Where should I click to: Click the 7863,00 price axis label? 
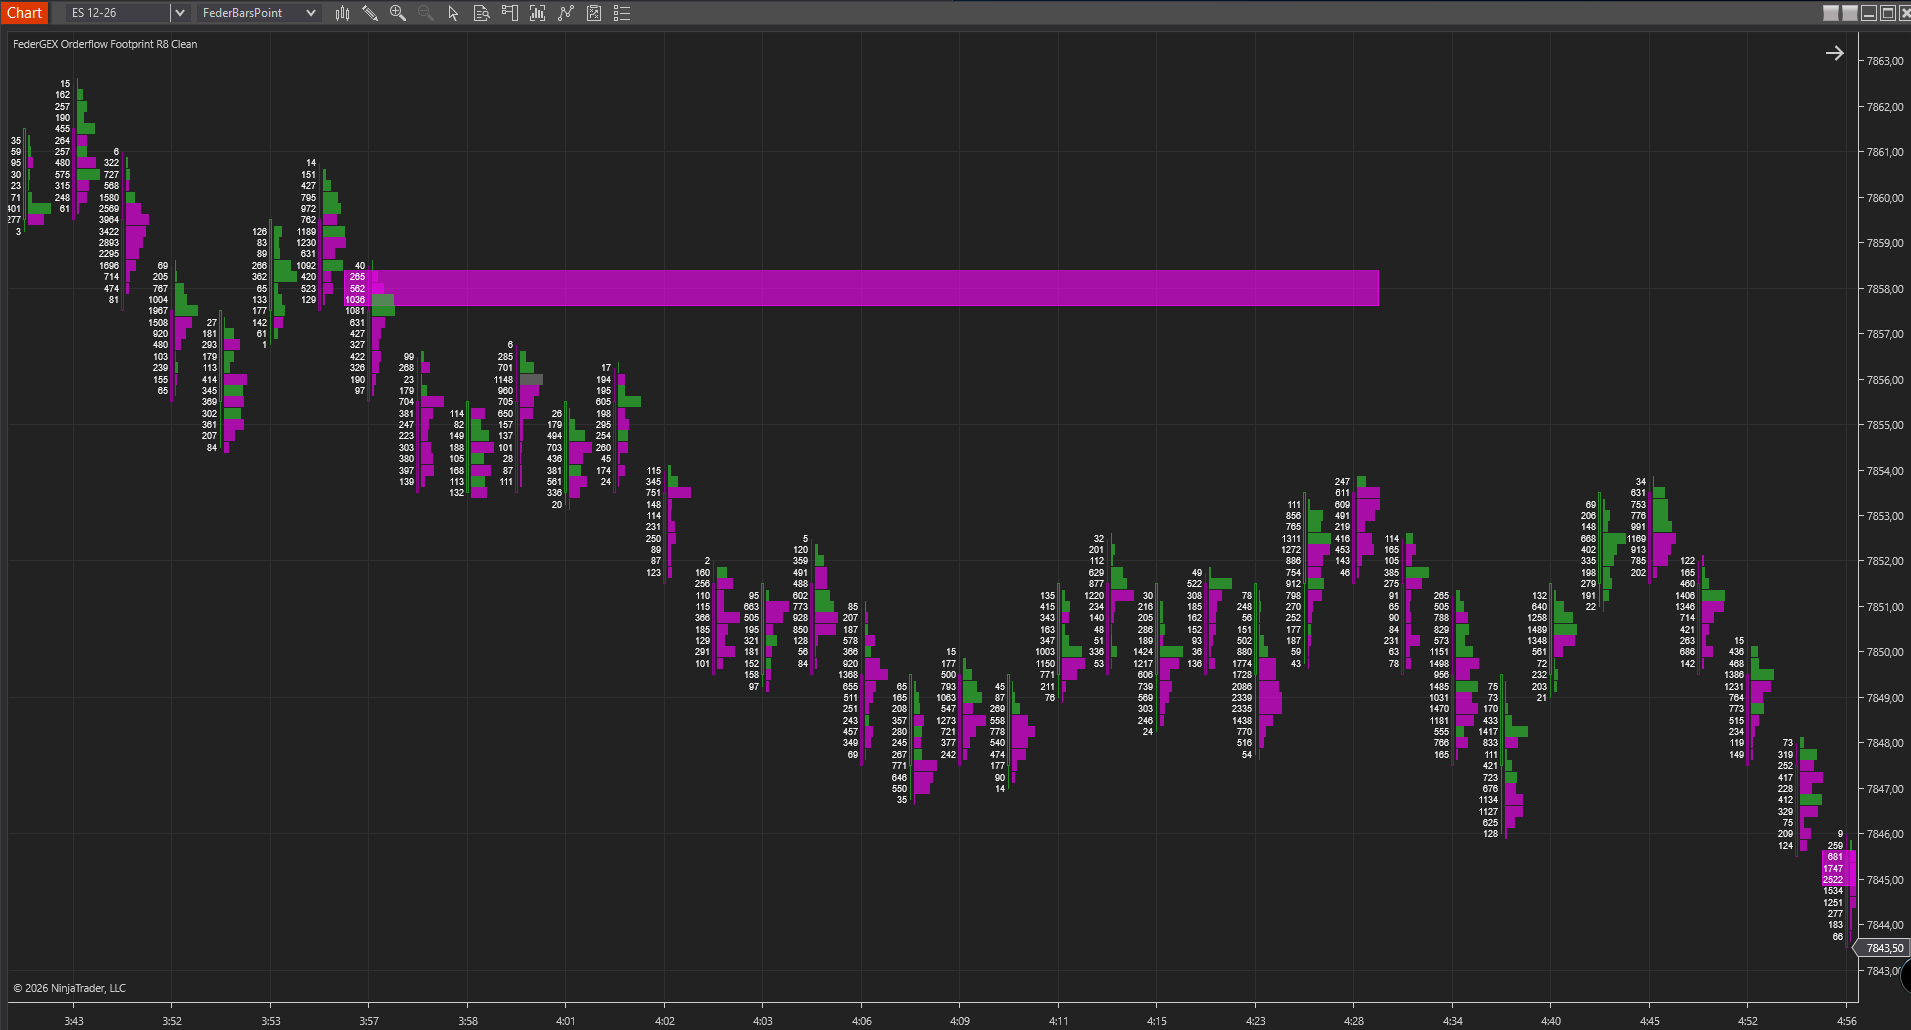[1885, 61]
